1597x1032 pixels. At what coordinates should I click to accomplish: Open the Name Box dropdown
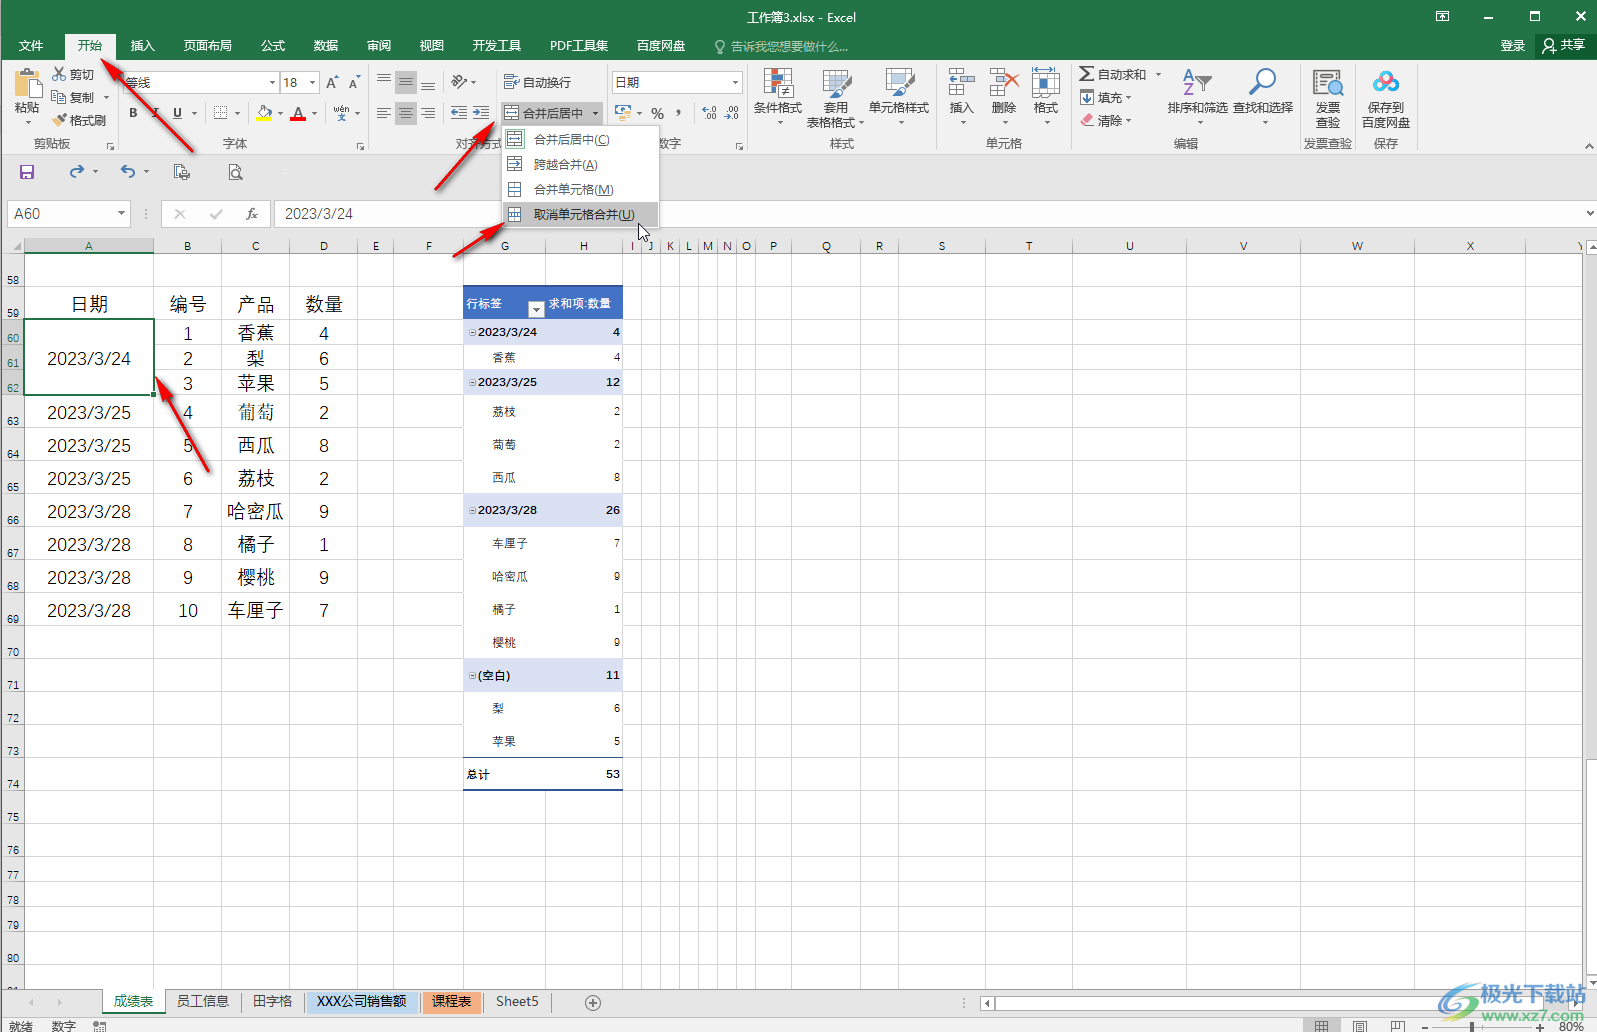click(121, 214)
